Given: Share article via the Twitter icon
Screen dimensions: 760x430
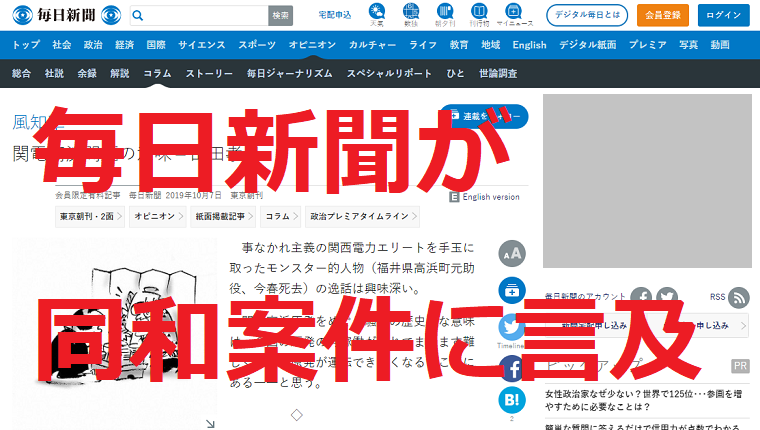Looking at the screenshot, I should click(x=512, y=327).
